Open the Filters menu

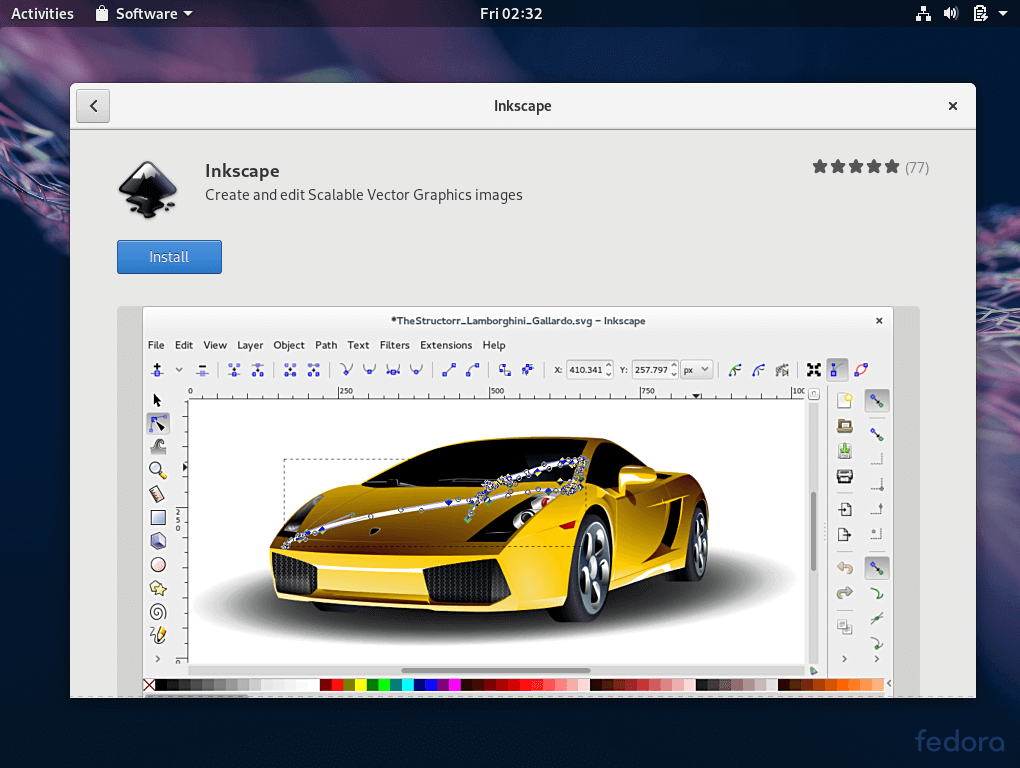point(394,345)
